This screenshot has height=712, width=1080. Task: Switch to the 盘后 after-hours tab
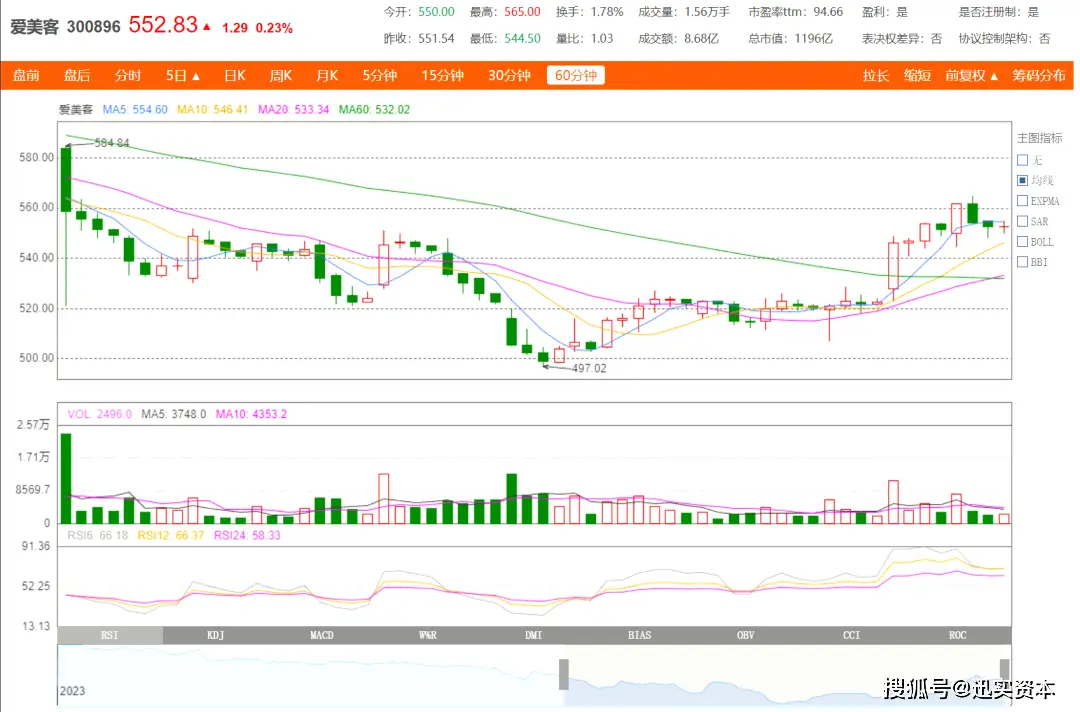point(77,76)
